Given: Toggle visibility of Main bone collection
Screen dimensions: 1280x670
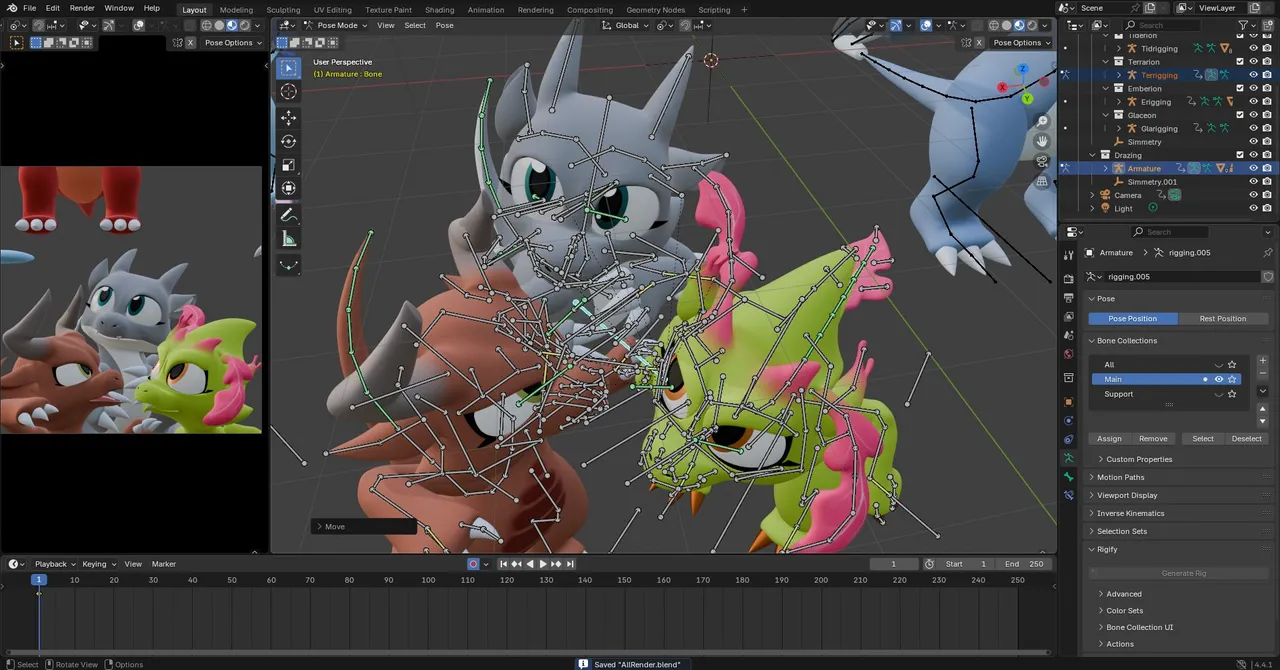Looking at the screenshot, I should (1218, 379).
